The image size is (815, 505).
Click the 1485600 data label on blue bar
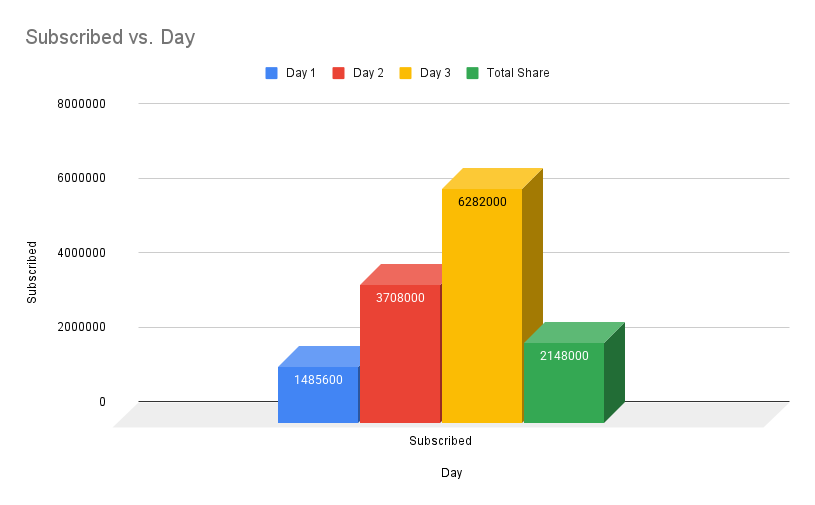click(318, 381)
